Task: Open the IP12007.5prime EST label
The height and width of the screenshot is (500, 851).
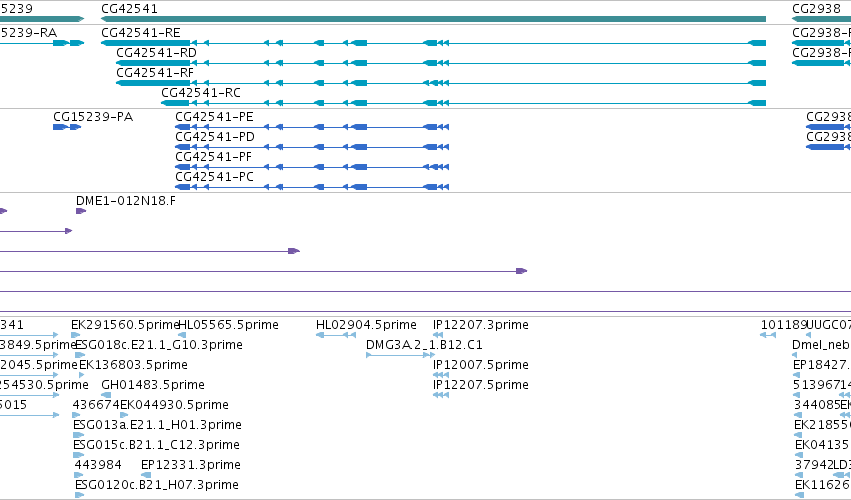Action: pos(481,365)
